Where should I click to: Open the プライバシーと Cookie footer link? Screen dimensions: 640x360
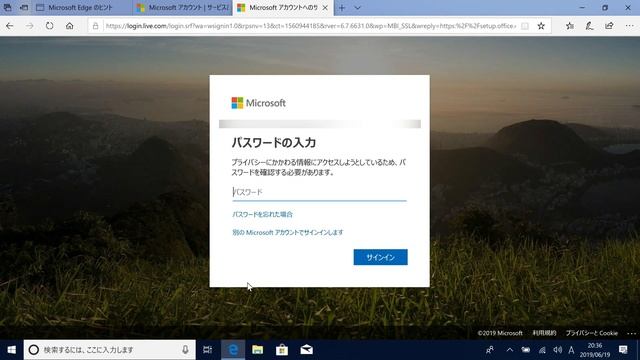click(591, 333)
